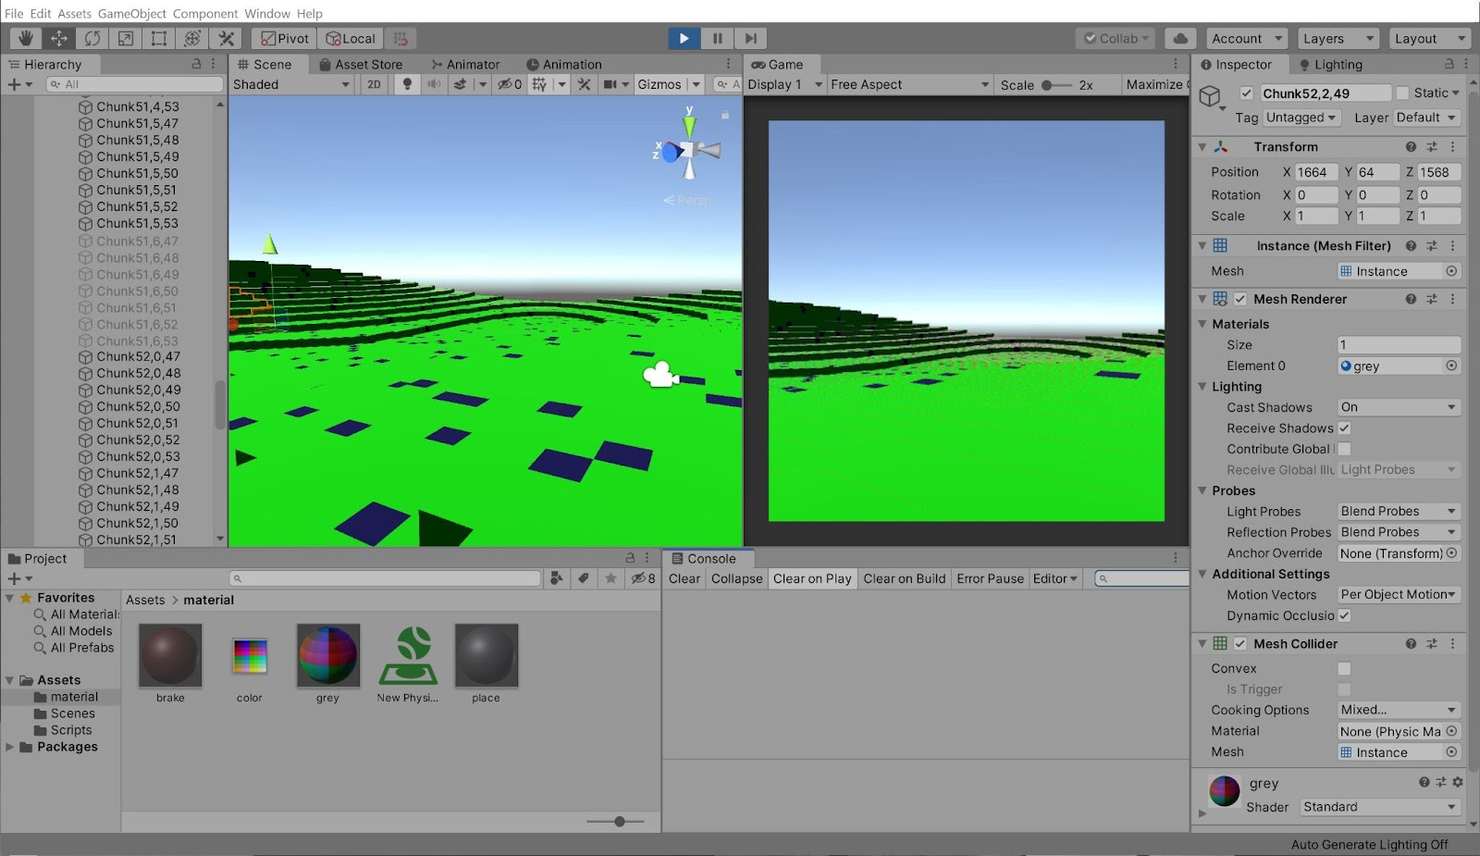Click Clear on Play in the Console
This screenshot has width=1480, height=856.
tap(811, 578)
